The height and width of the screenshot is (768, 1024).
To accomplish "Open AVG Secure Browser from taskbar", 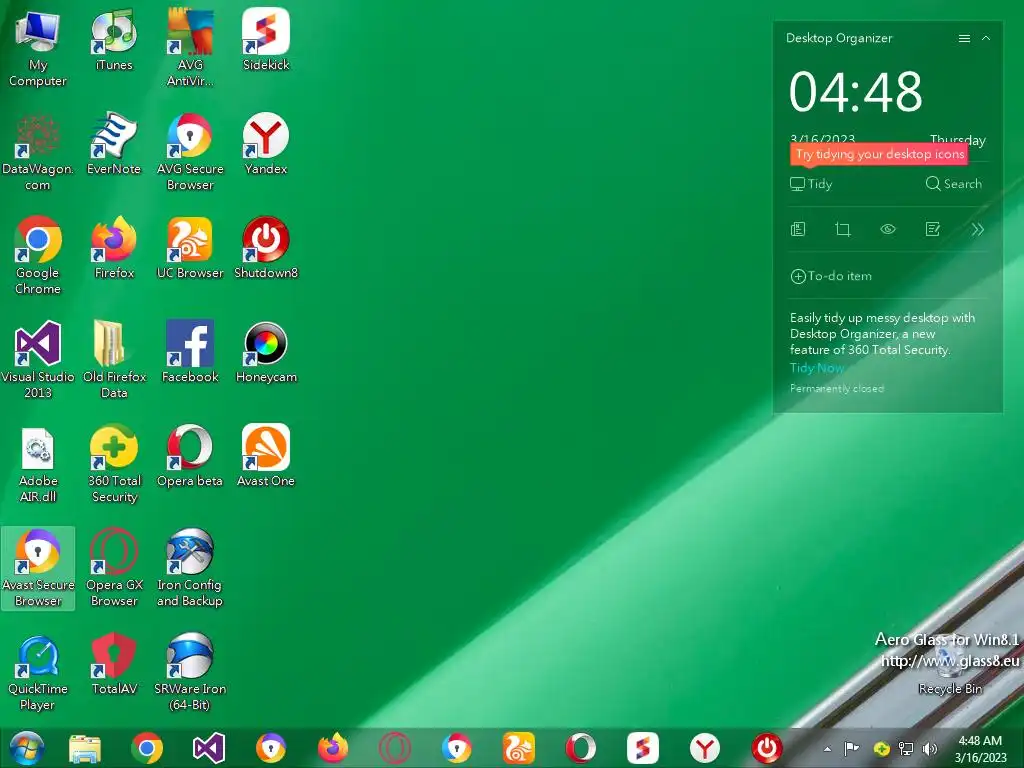I will click(456, 748).
